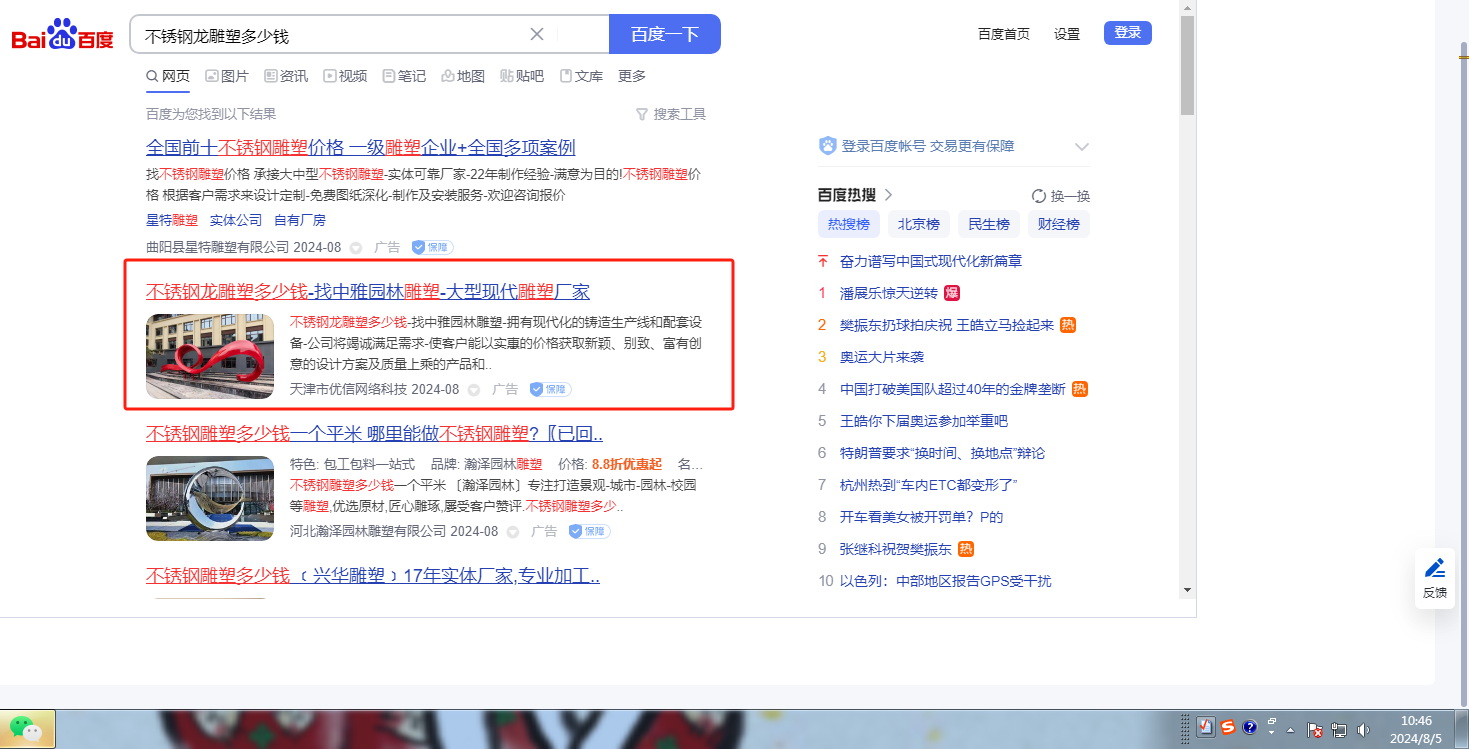
Task: Open result 不锈钢雕塑多少钱一个平米
Action: (x=374, y=434)
